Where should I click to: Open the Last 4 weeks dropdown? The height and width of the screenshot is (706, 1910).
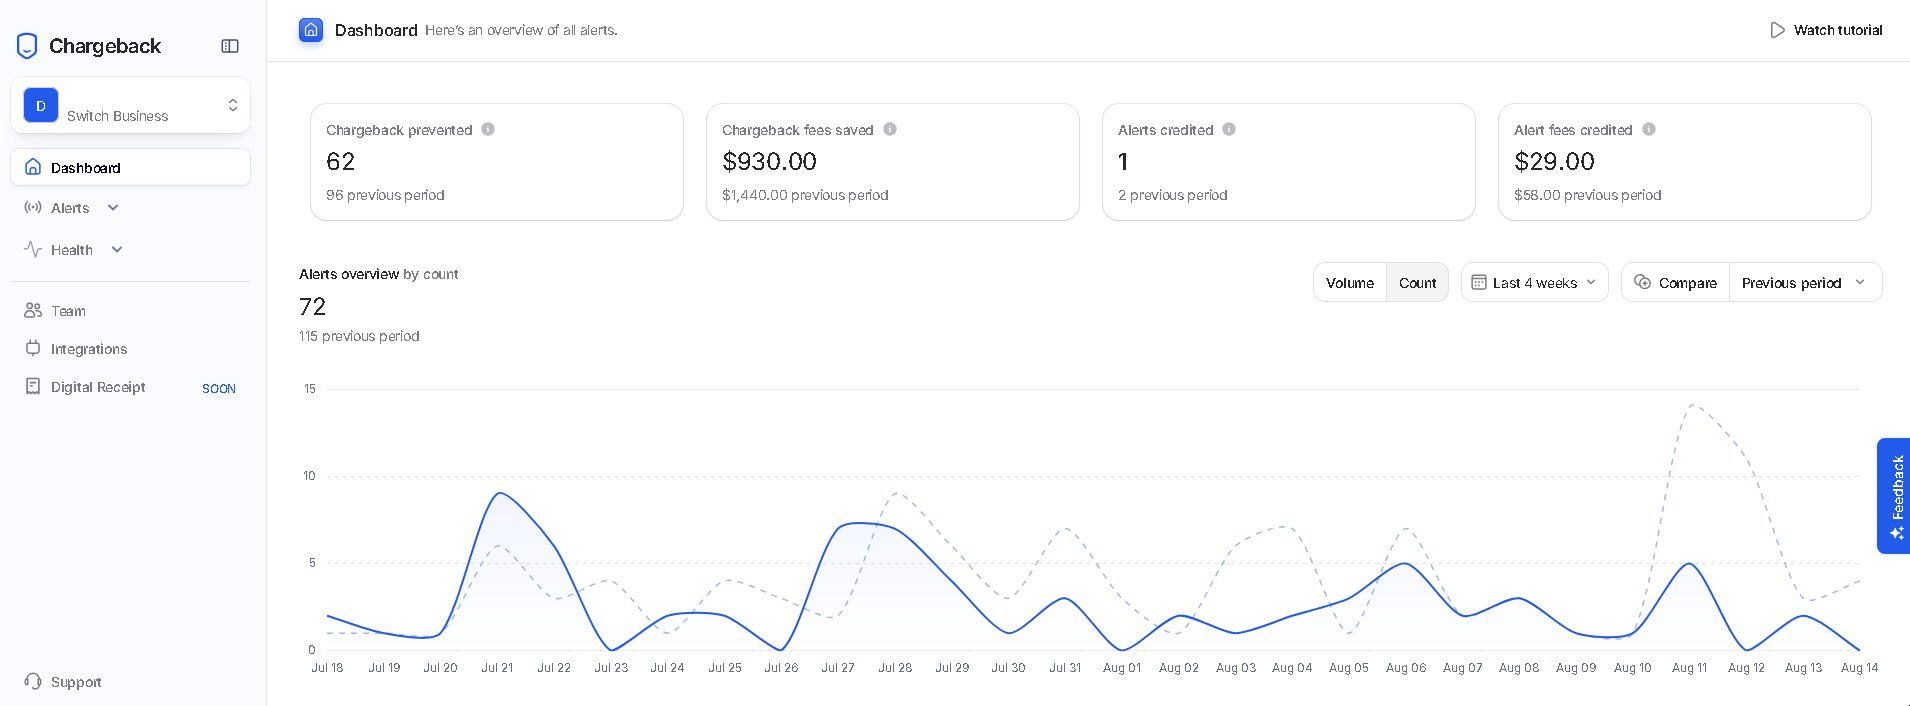pyautogui.click(x=1535, y=283)
